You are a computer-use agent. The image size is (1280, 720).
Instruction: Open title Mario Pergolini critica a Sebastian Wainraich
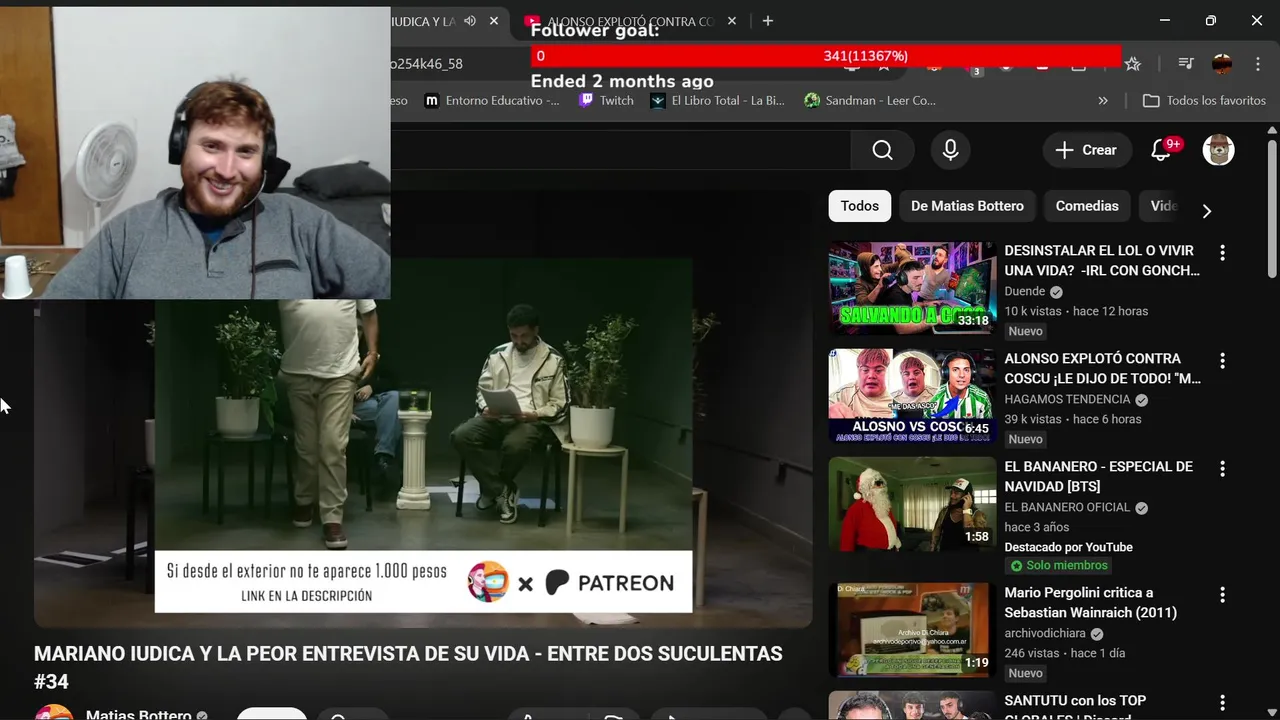(x=1090, y=602)
